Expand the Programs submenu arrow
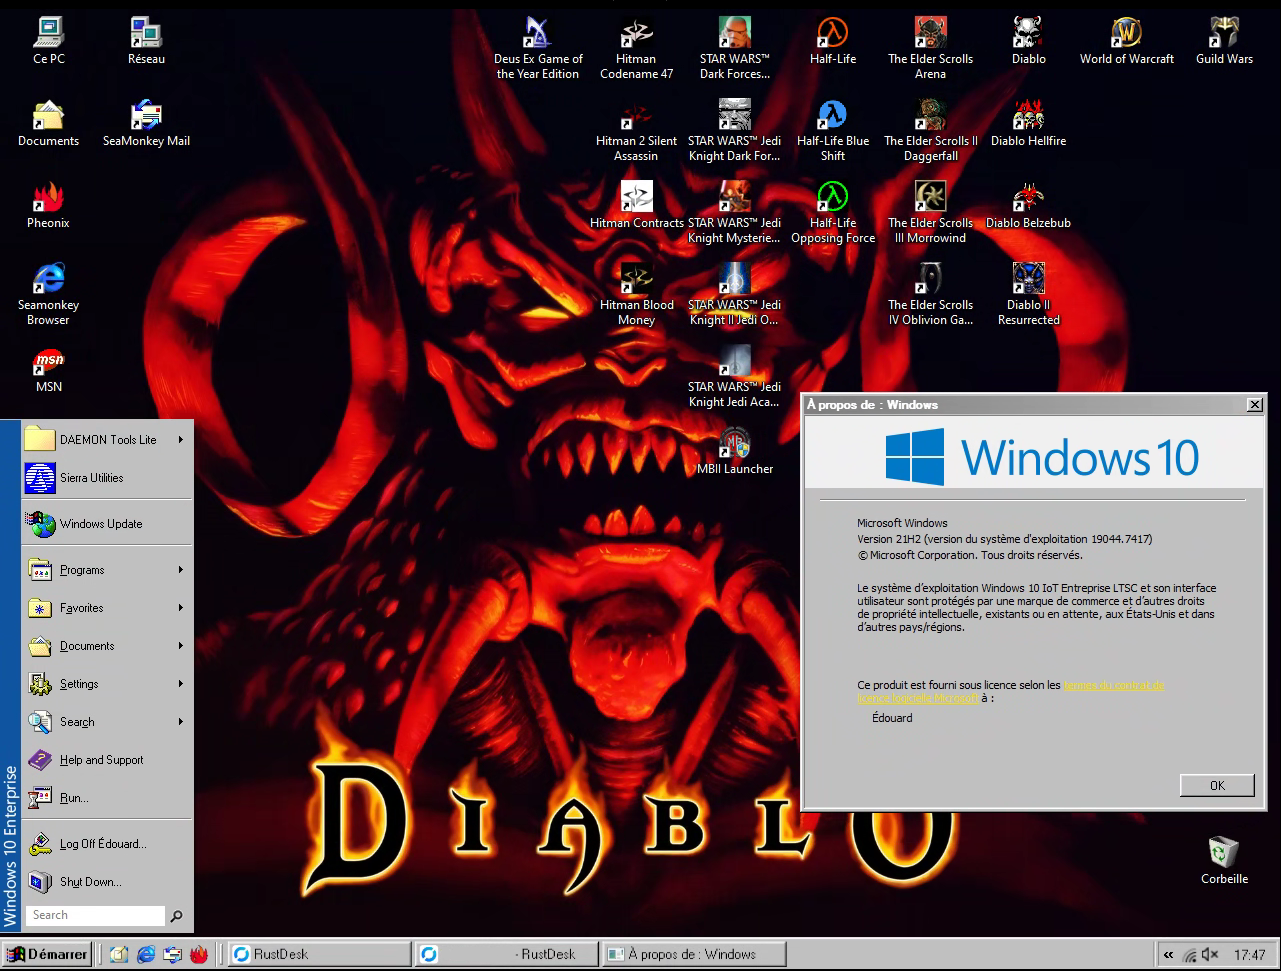Viewport: 1281px width, 971px height. point(181,570)
